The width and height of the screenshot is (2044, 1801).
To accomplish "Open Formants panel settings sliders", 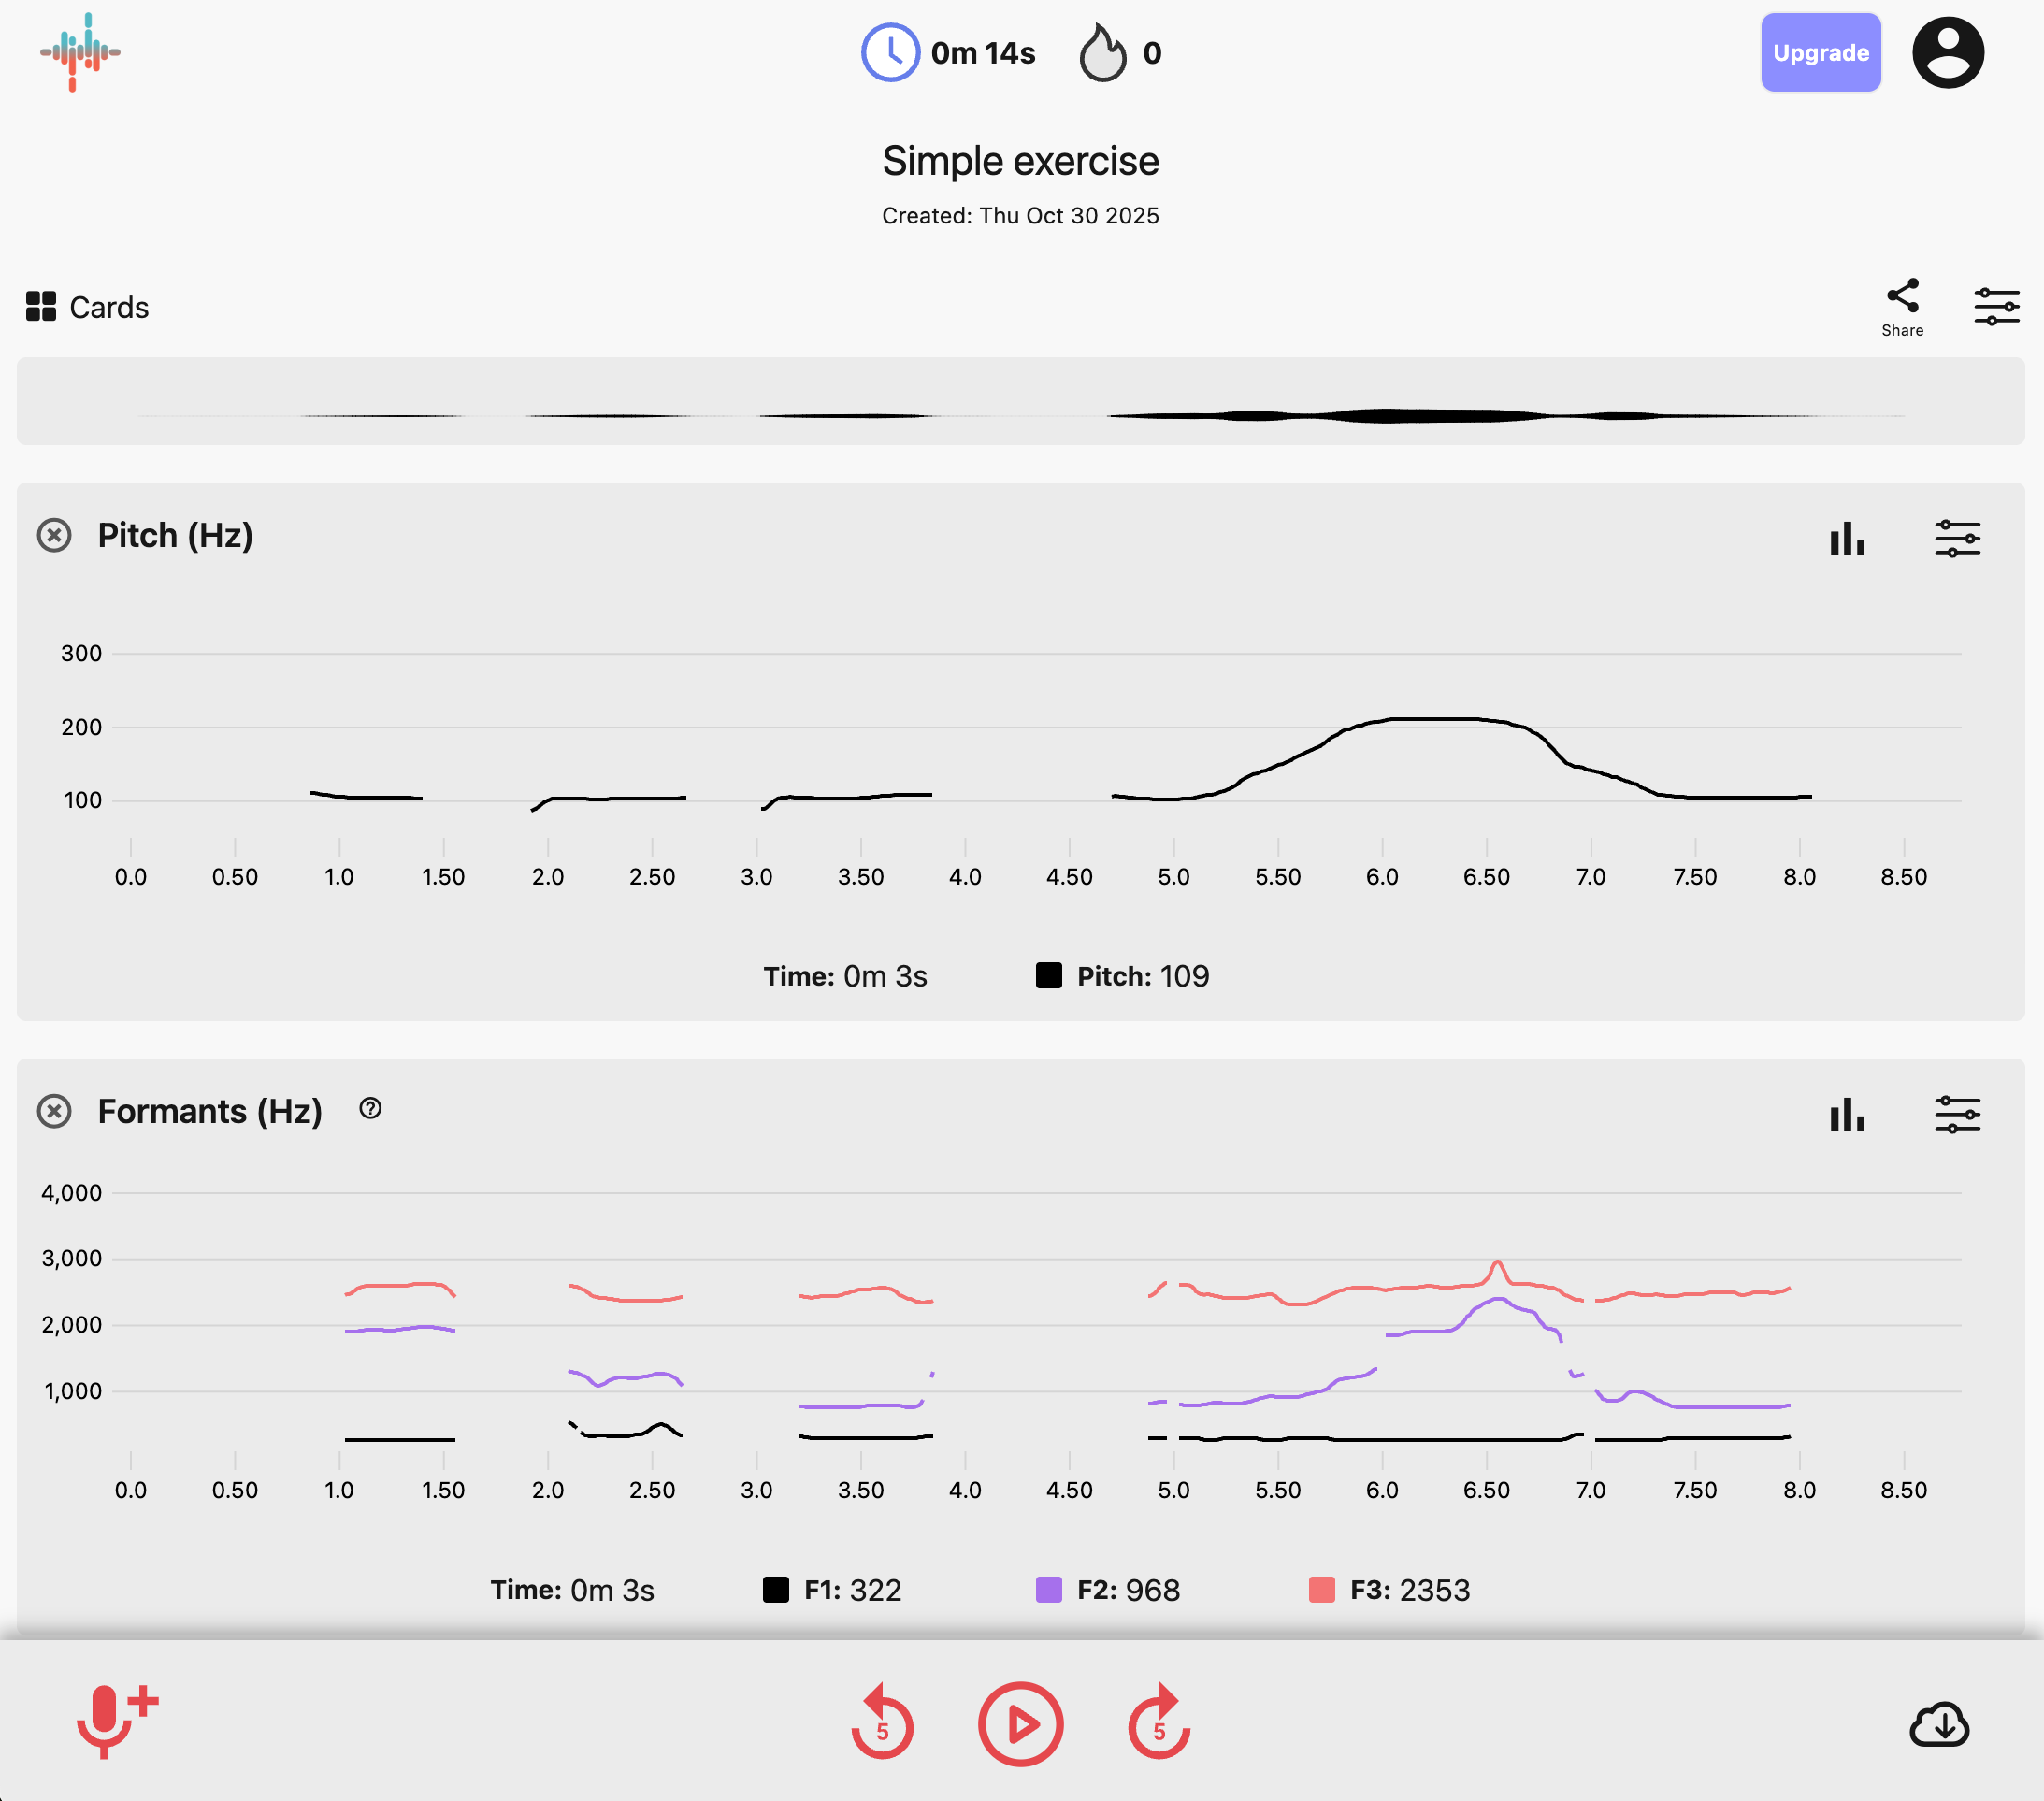I will pyautogui.click(x=1956, y=1114).
